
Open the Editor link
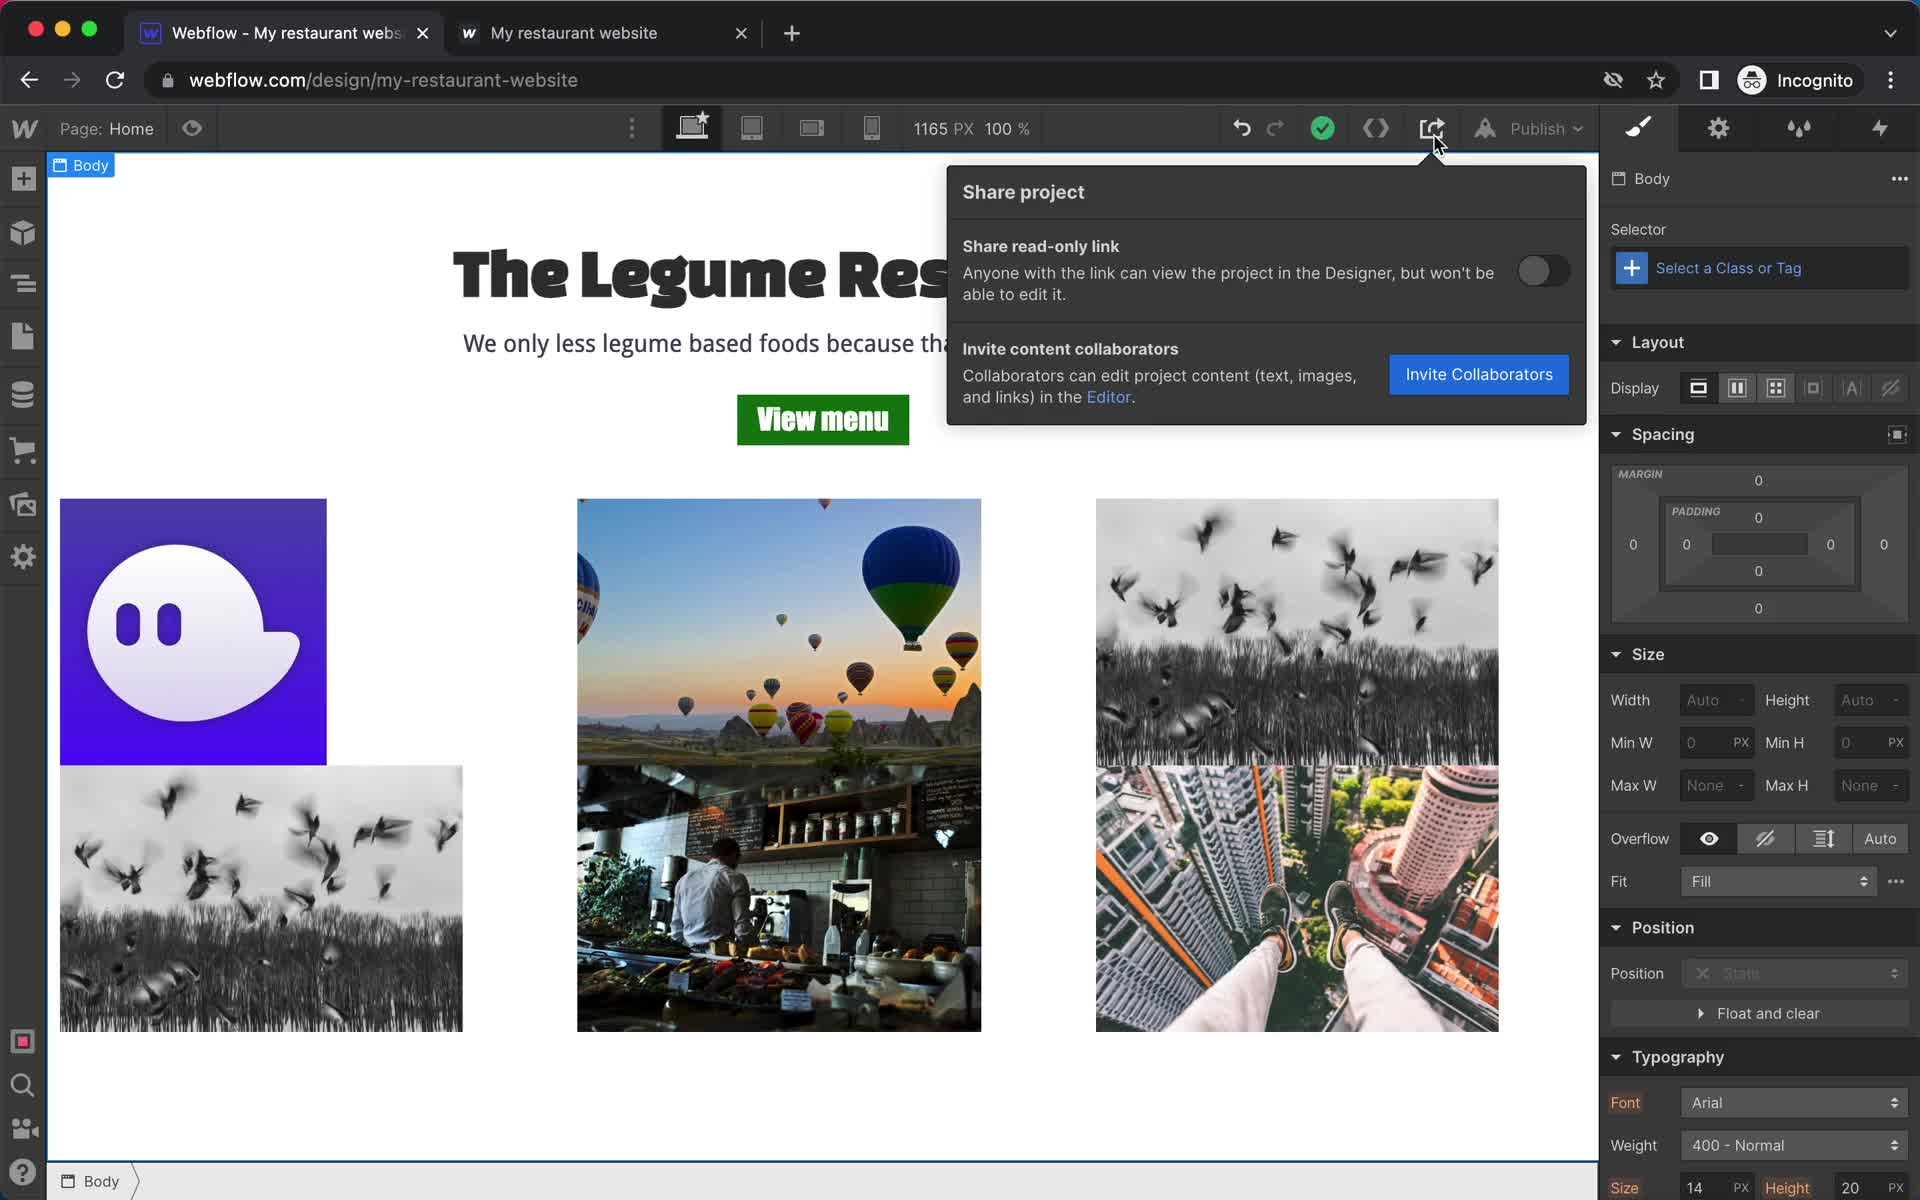pos(1108,397)
